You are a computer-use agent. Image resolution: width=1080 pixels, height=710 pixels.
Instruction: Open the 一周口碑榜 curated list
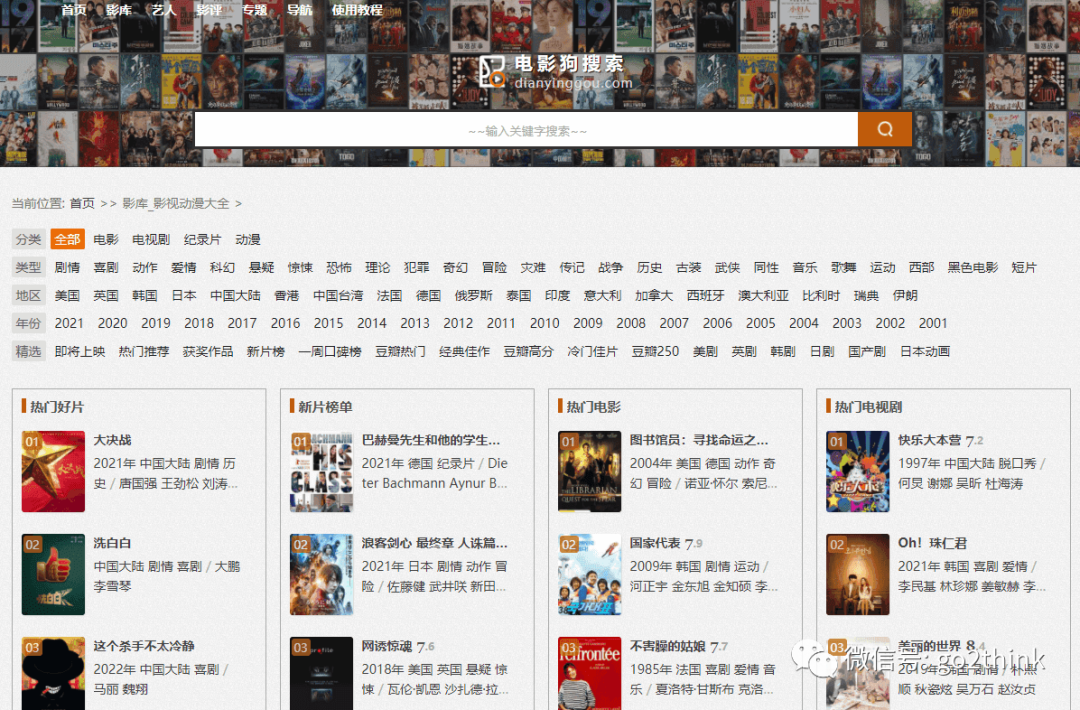click(330, 351)
